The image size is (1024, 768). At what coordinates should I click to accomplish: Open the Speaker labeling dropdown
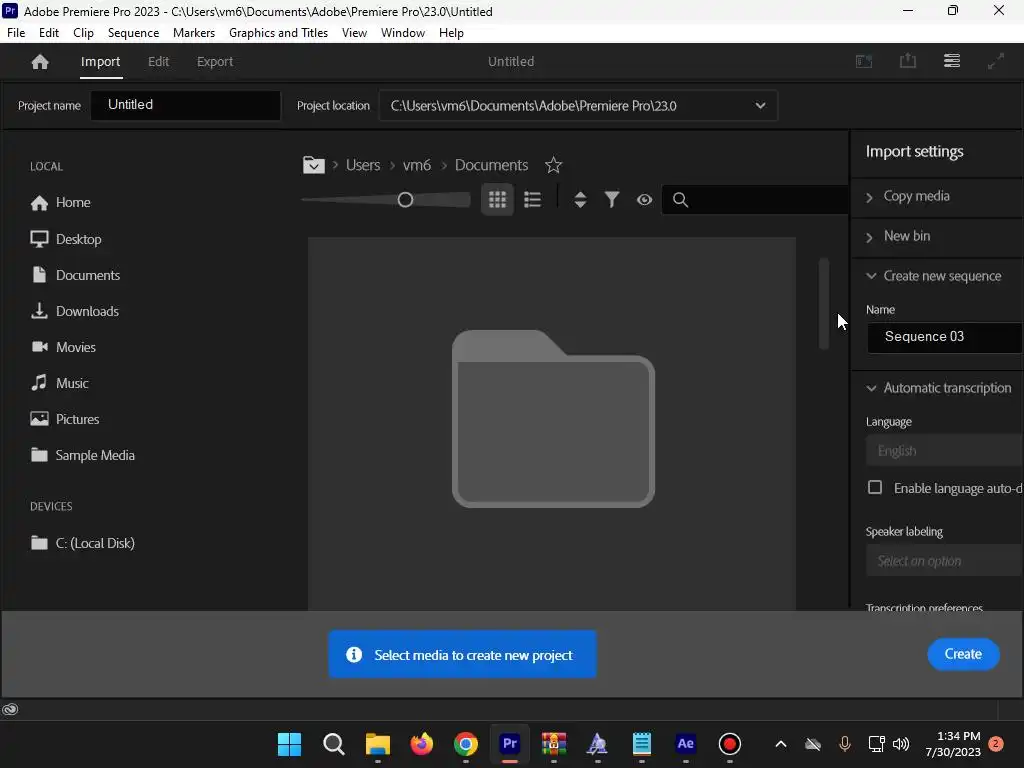click(x=944, y=561)
